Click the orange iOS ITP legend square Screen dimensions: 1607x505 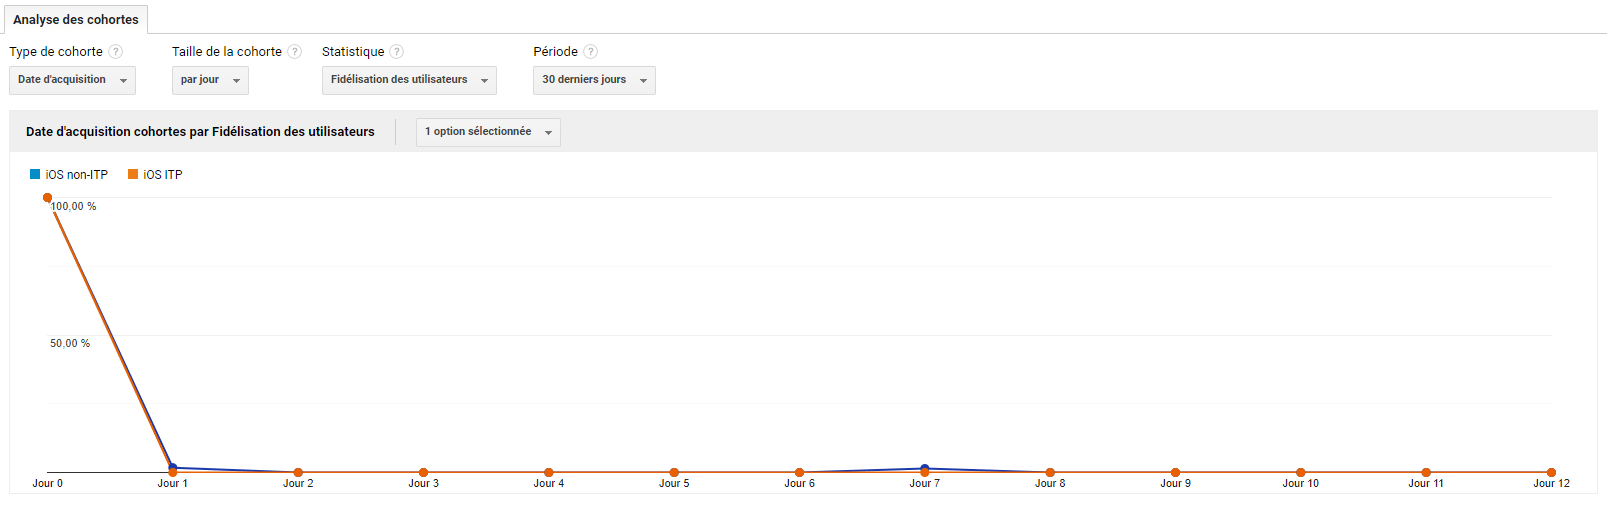[133, 174]
